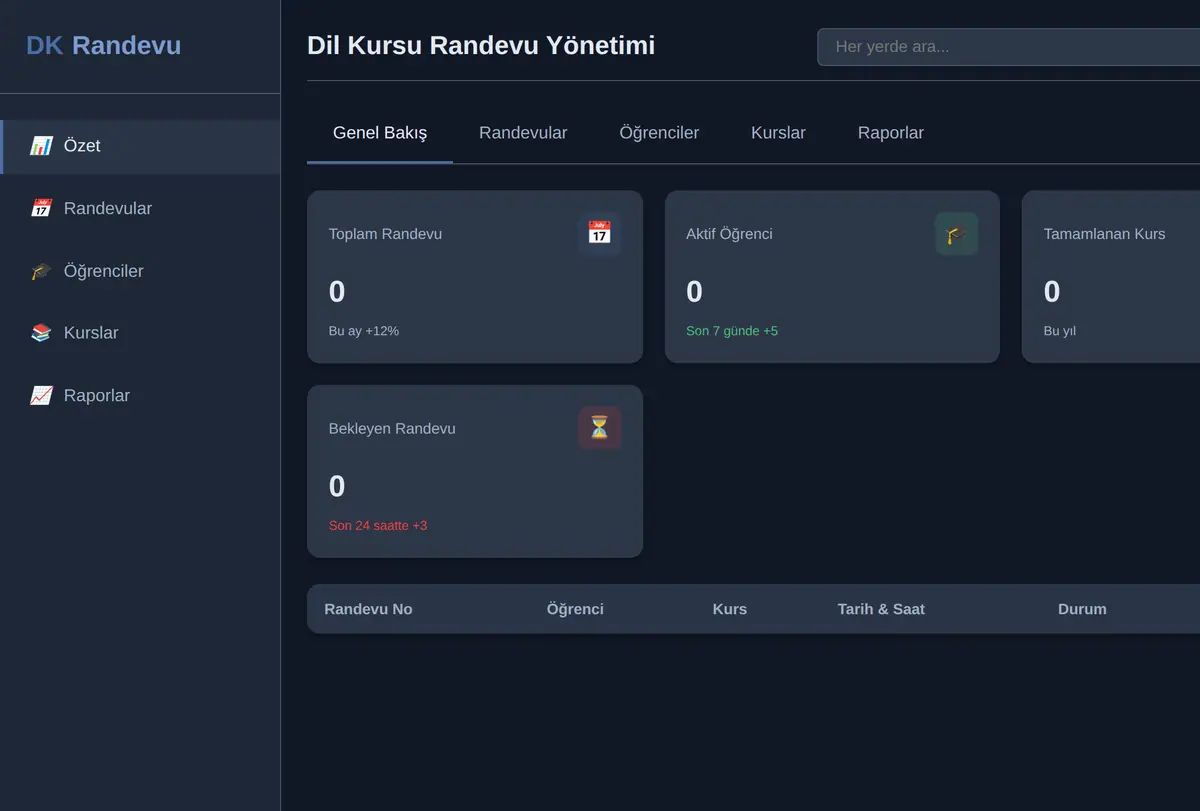Sort by the Randevu No column header
The image size is (1200, 811).
click(x=368, y=609)
